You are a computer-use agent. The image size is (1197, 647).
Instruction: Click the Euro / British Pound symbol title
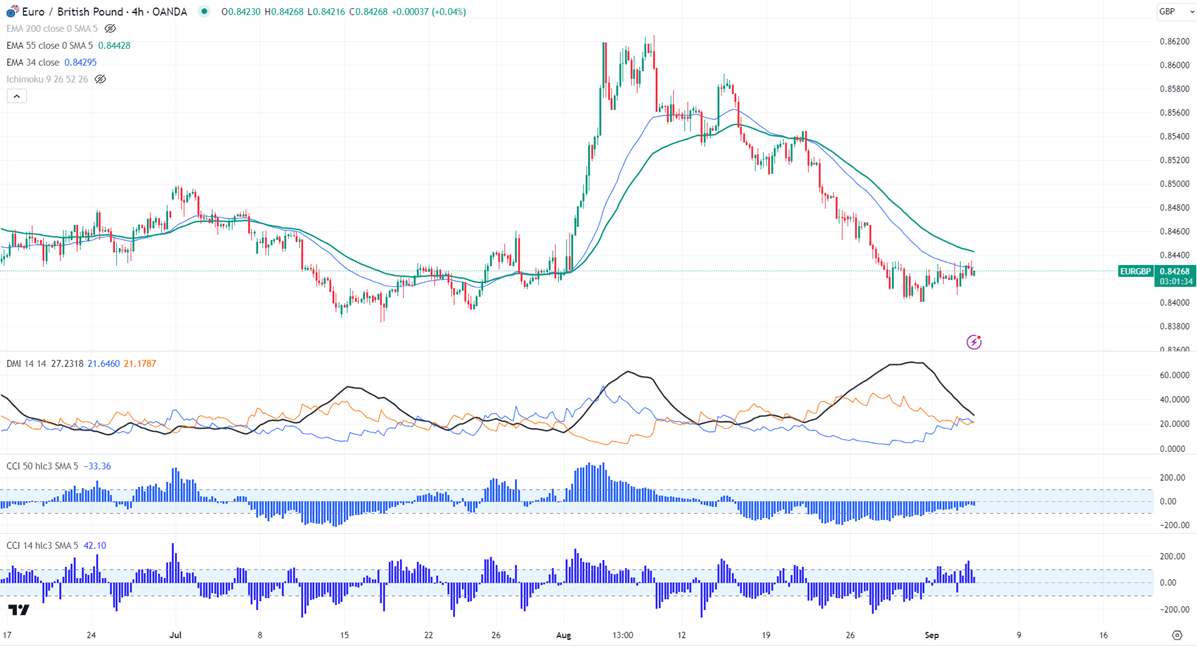(105, 12)
